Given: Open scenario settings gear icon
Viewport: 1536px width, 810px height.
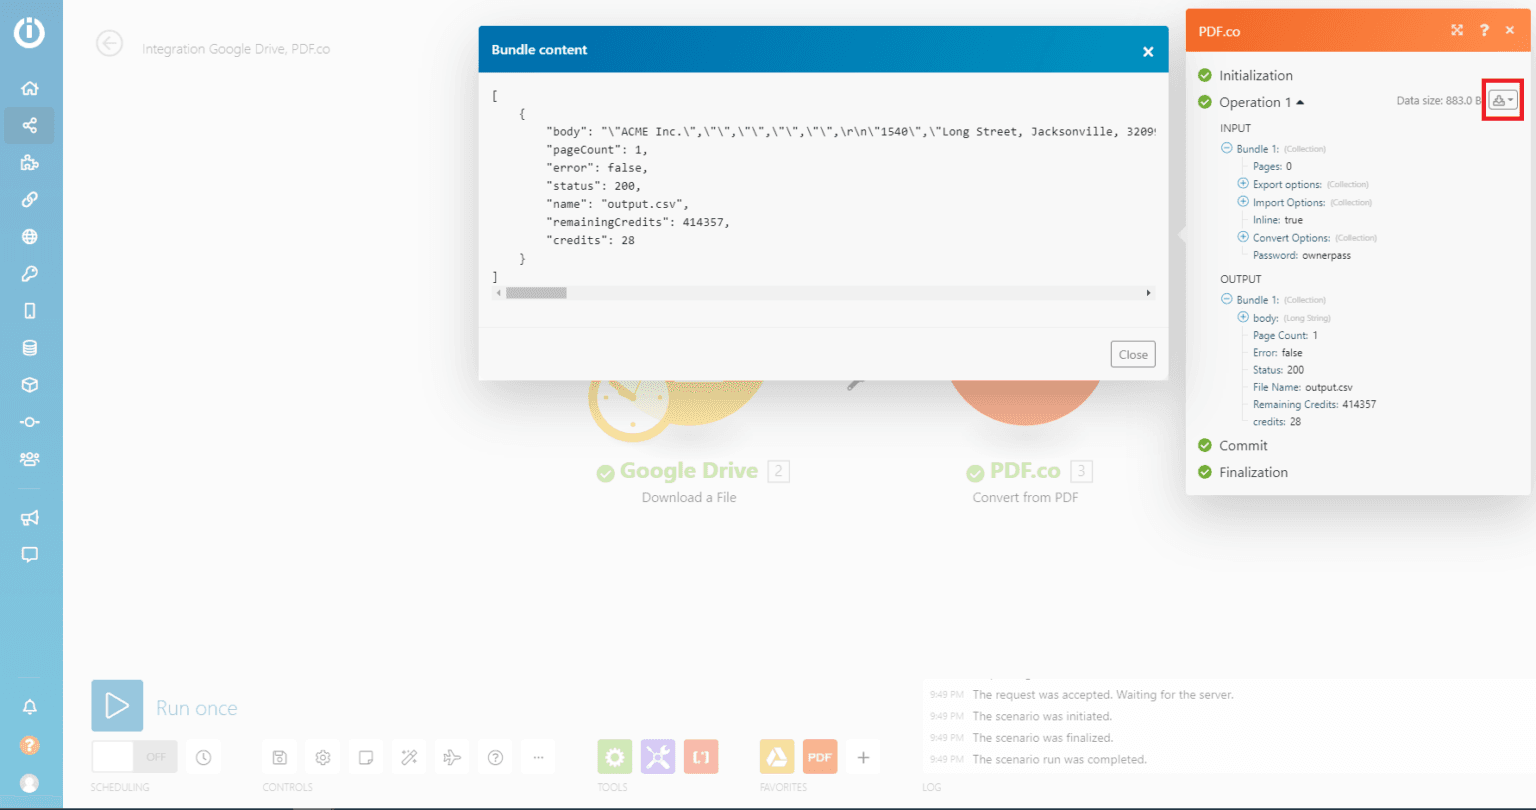Looking at the screenshot, I should 323,757.
